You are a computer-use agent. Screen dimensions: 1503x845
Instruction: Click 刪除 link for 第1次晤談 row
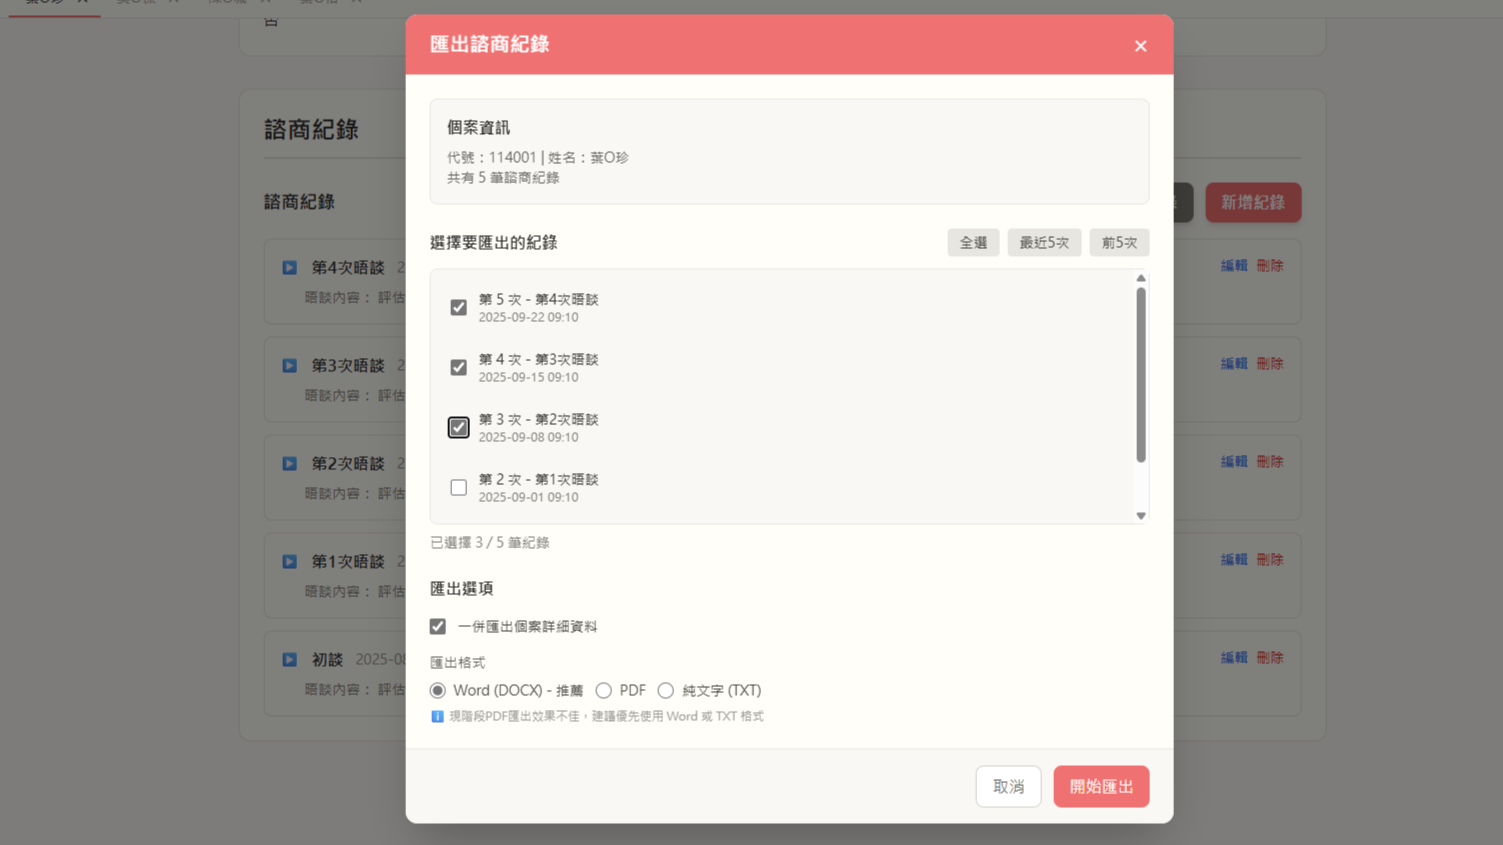pyautogui.click(x=1270, y=560)
